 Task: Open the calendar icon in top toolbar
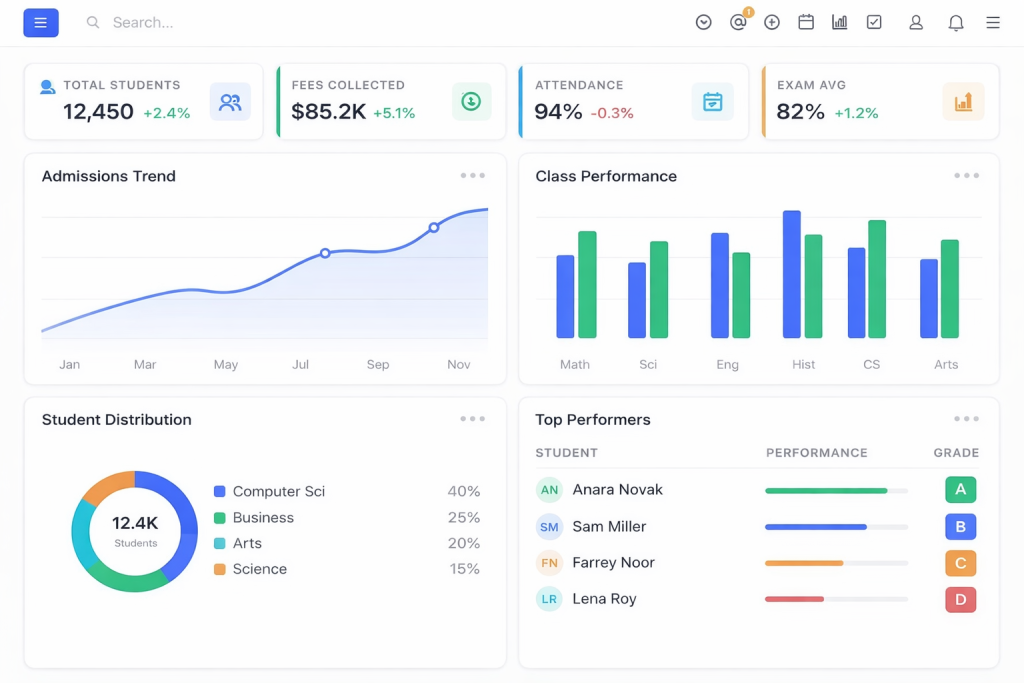(x=806, y=22)
